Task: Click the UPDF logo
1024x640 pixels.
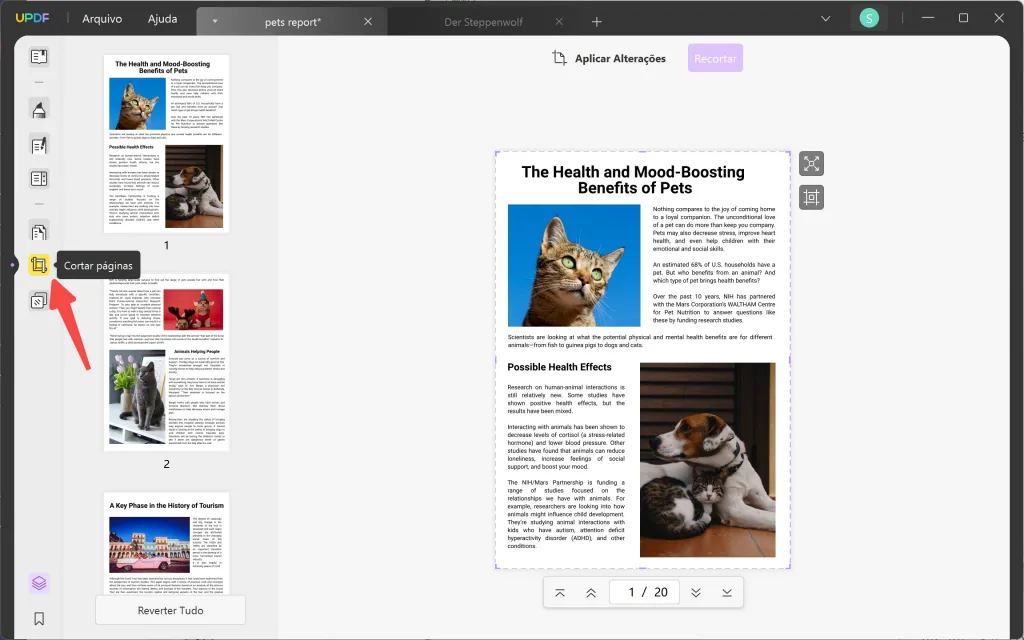Action: [33, 17]
